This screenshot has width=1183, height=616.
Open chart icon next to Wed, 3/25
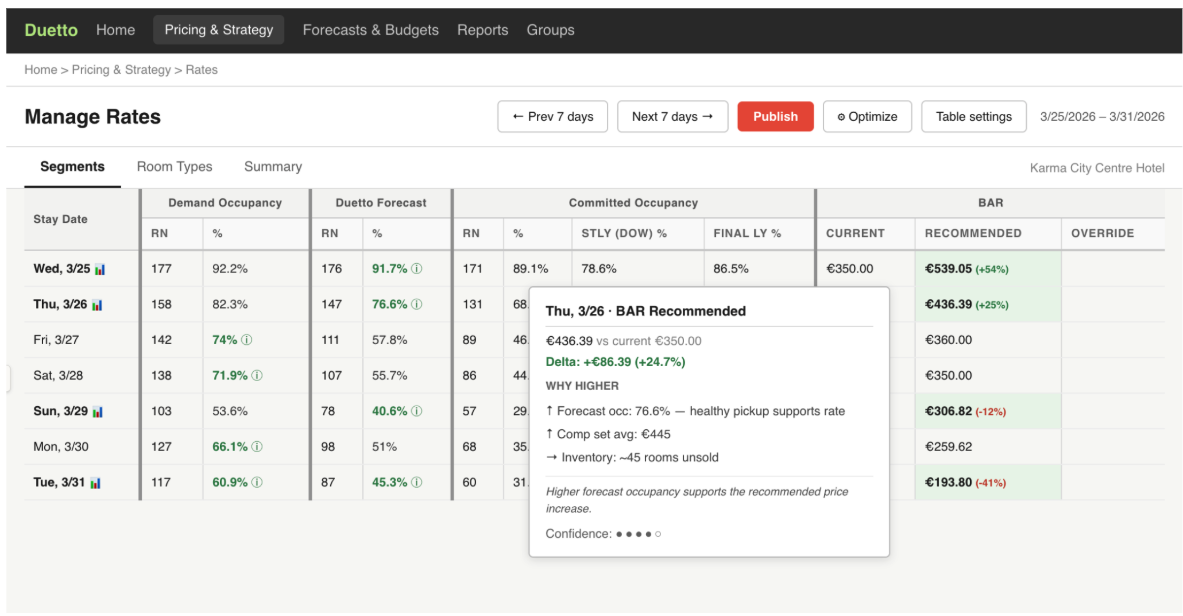tap(100, 270)
